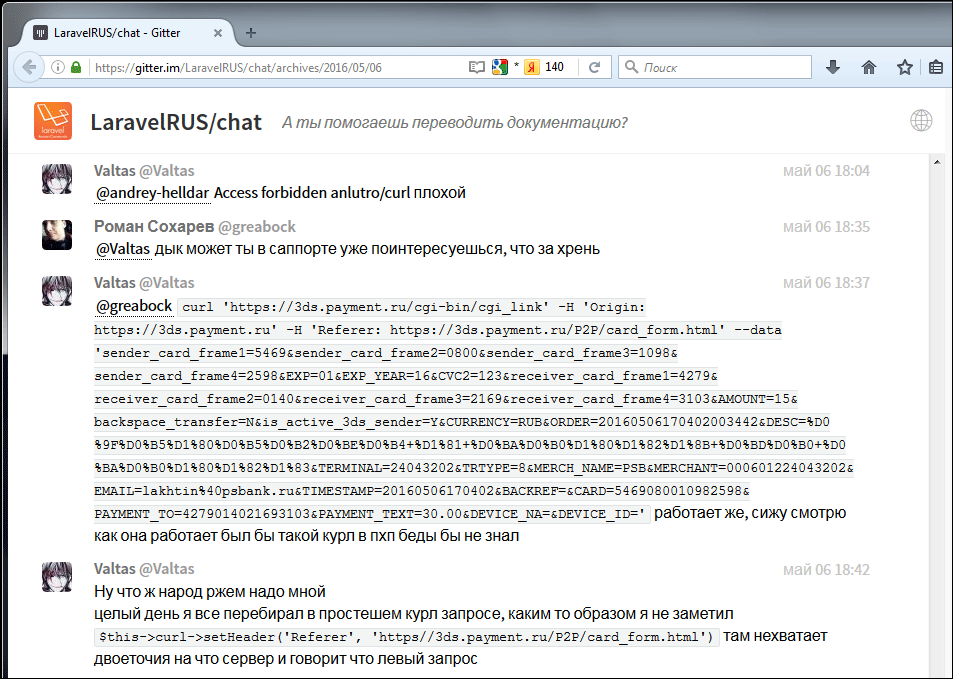Click the Laravel room logo
This screenshot has height=679, width=953.
click(53, 121)
